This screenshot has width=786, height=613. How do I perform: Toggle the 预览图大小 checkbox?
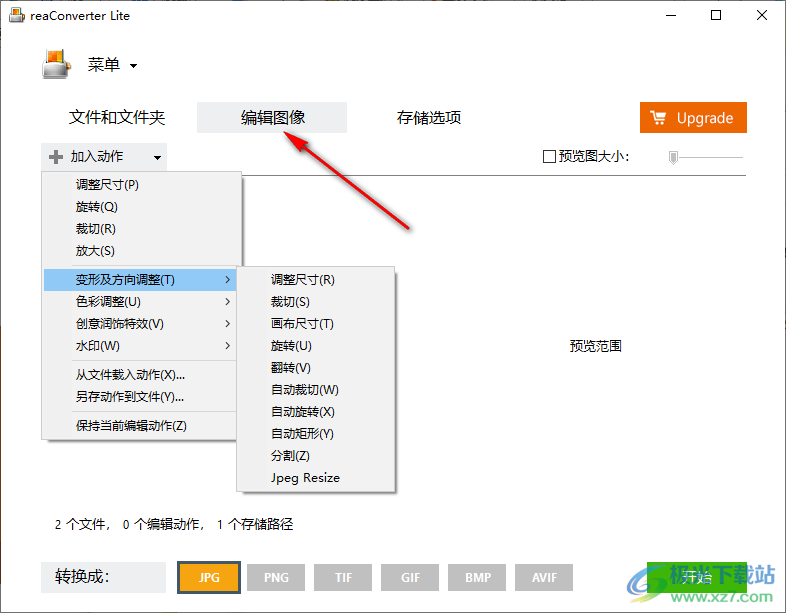pyautogui.click(x=549, y=157)
